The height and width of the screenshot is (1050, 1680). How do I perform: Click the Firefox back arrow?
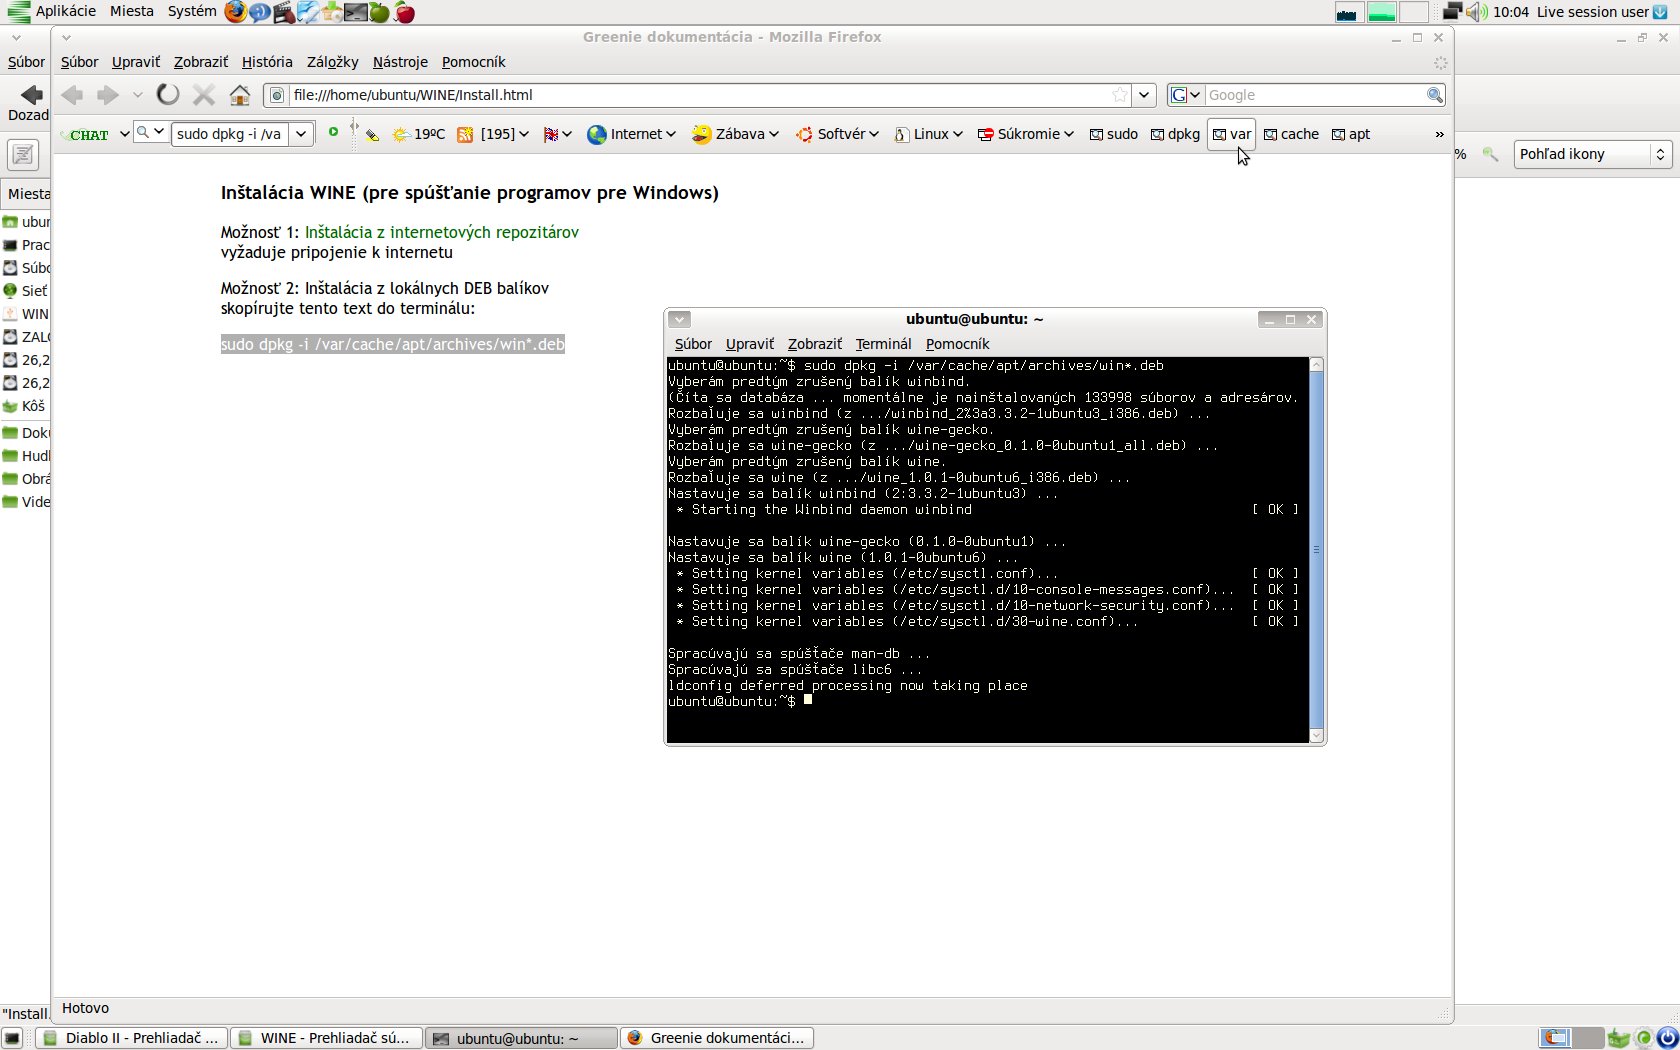click(72, 95)
